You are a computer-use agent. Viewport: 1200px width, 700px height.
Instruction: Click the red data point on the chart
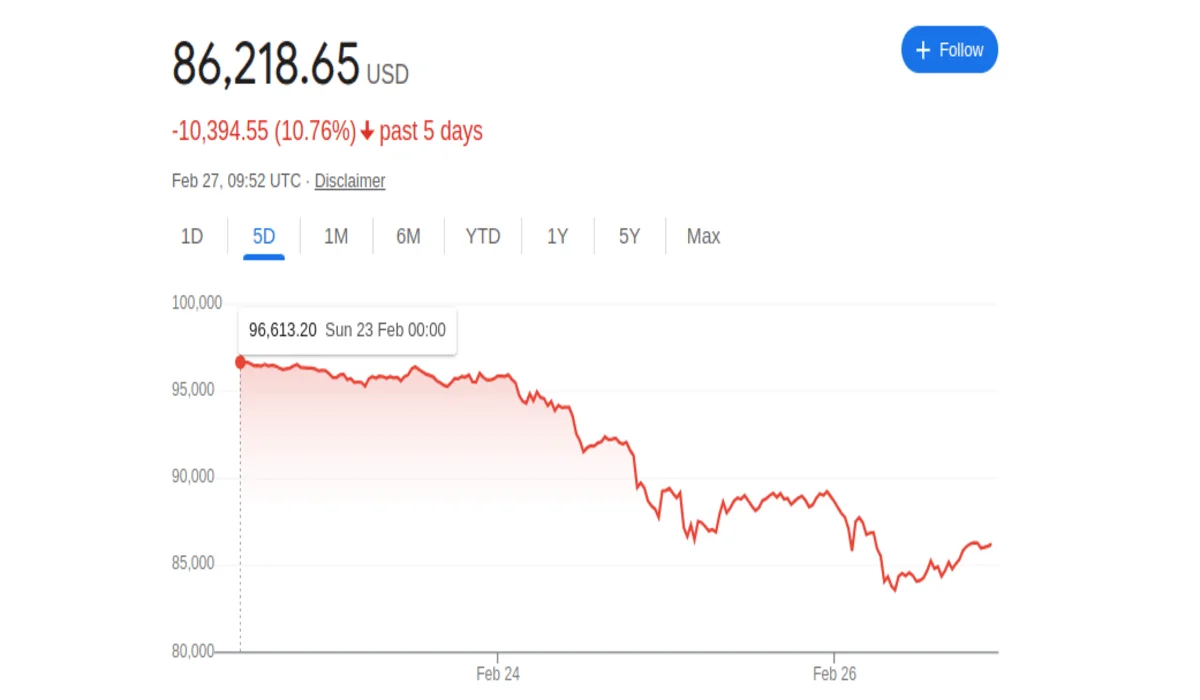click(x=240, y=362)
